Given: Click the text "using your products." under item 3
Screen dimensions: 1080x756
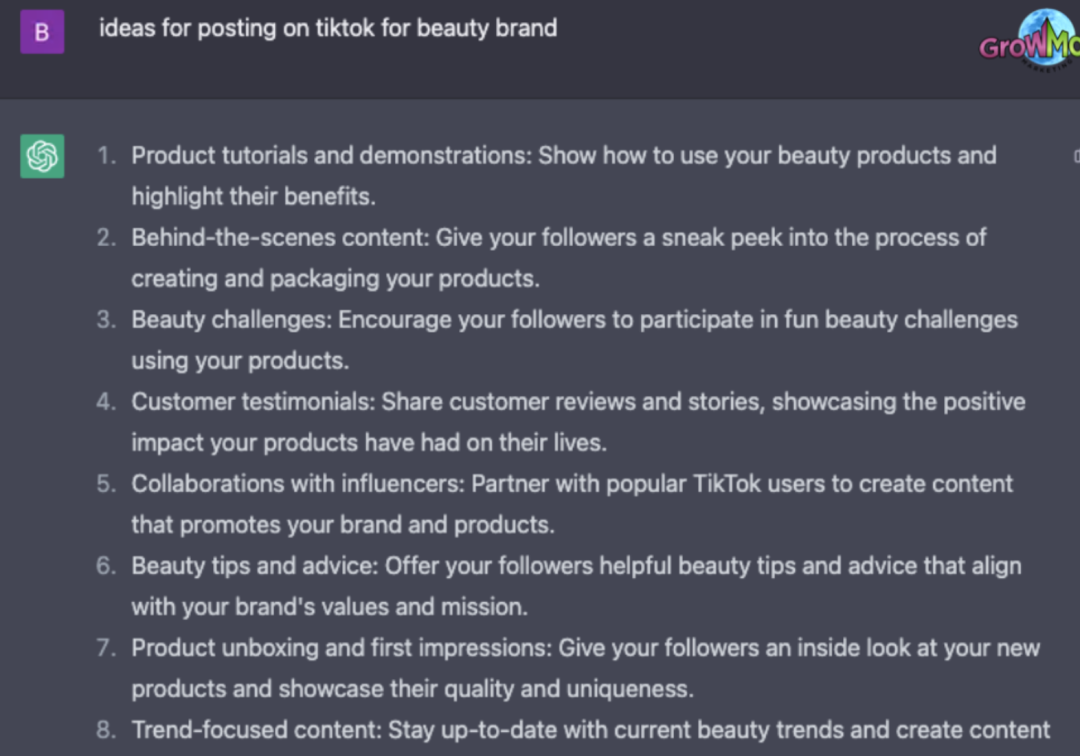Looking at the screenshot, I should 240,361.
